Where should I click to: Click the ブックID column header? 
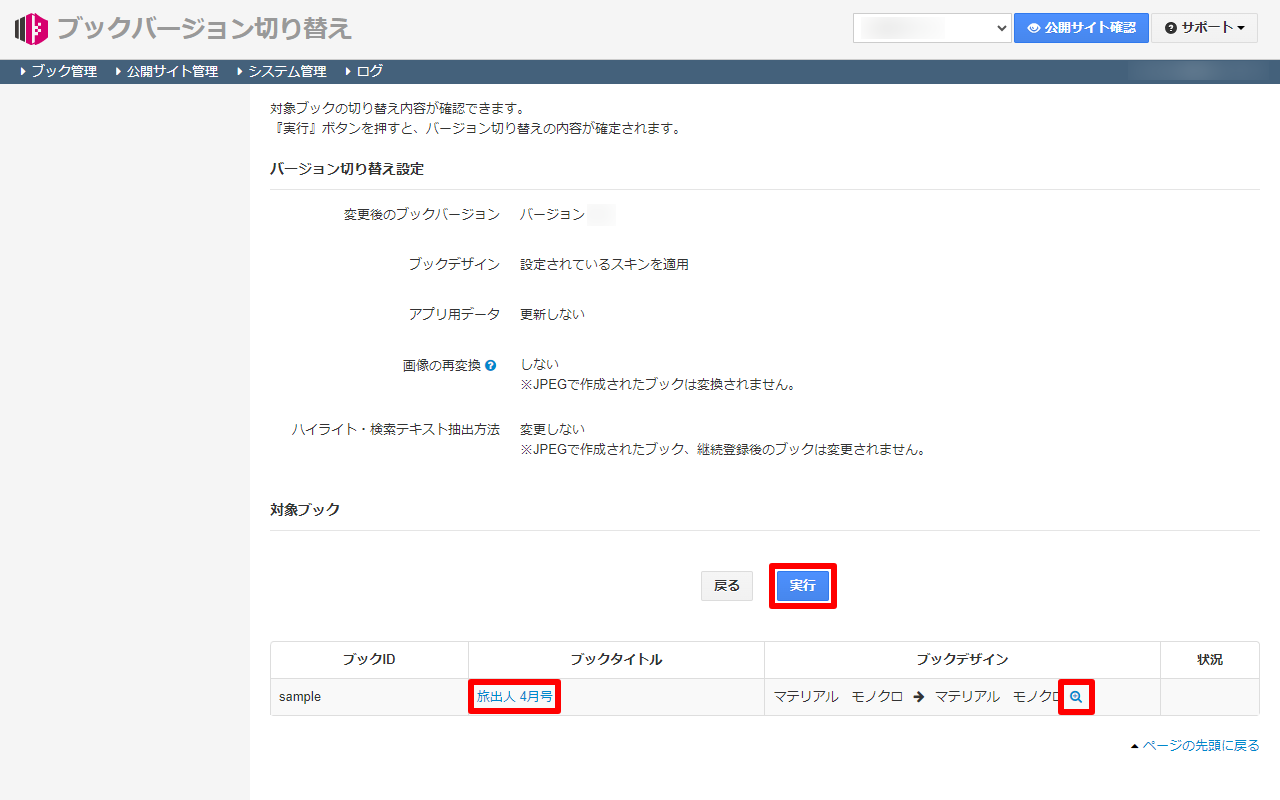369,660
